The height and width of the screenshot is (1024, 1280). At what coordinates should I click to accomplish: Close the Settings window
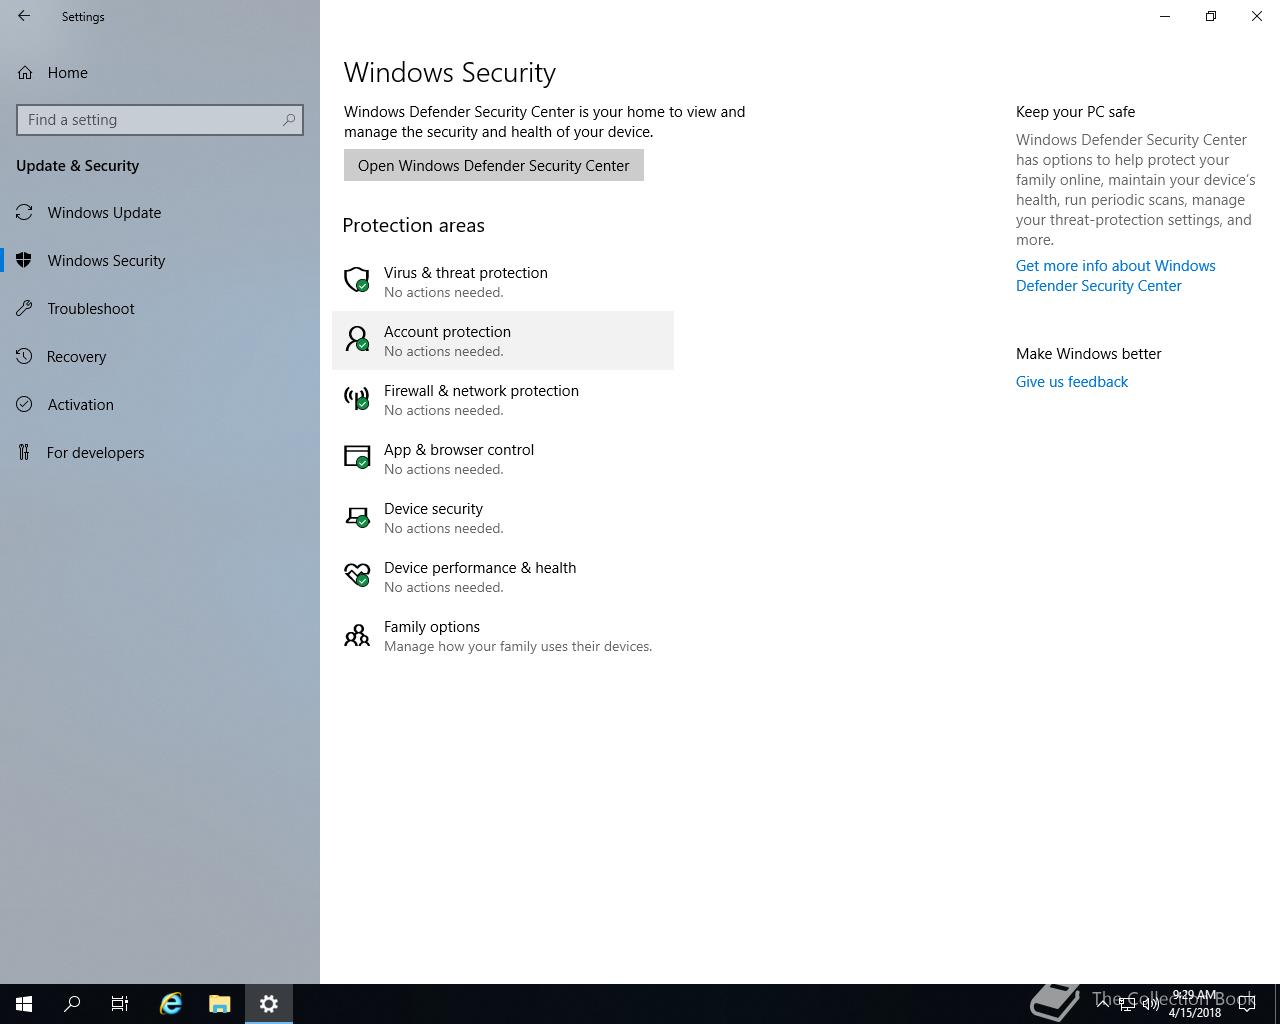1257,16
